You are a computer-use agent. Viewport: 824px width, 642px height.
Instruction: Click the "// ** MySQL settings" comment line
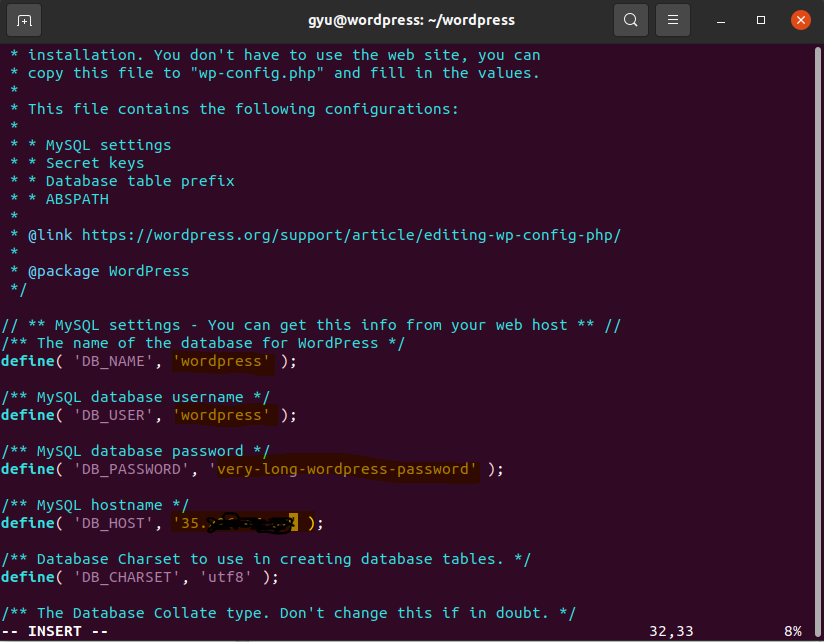pyautogui.click(x=311, y=325)
